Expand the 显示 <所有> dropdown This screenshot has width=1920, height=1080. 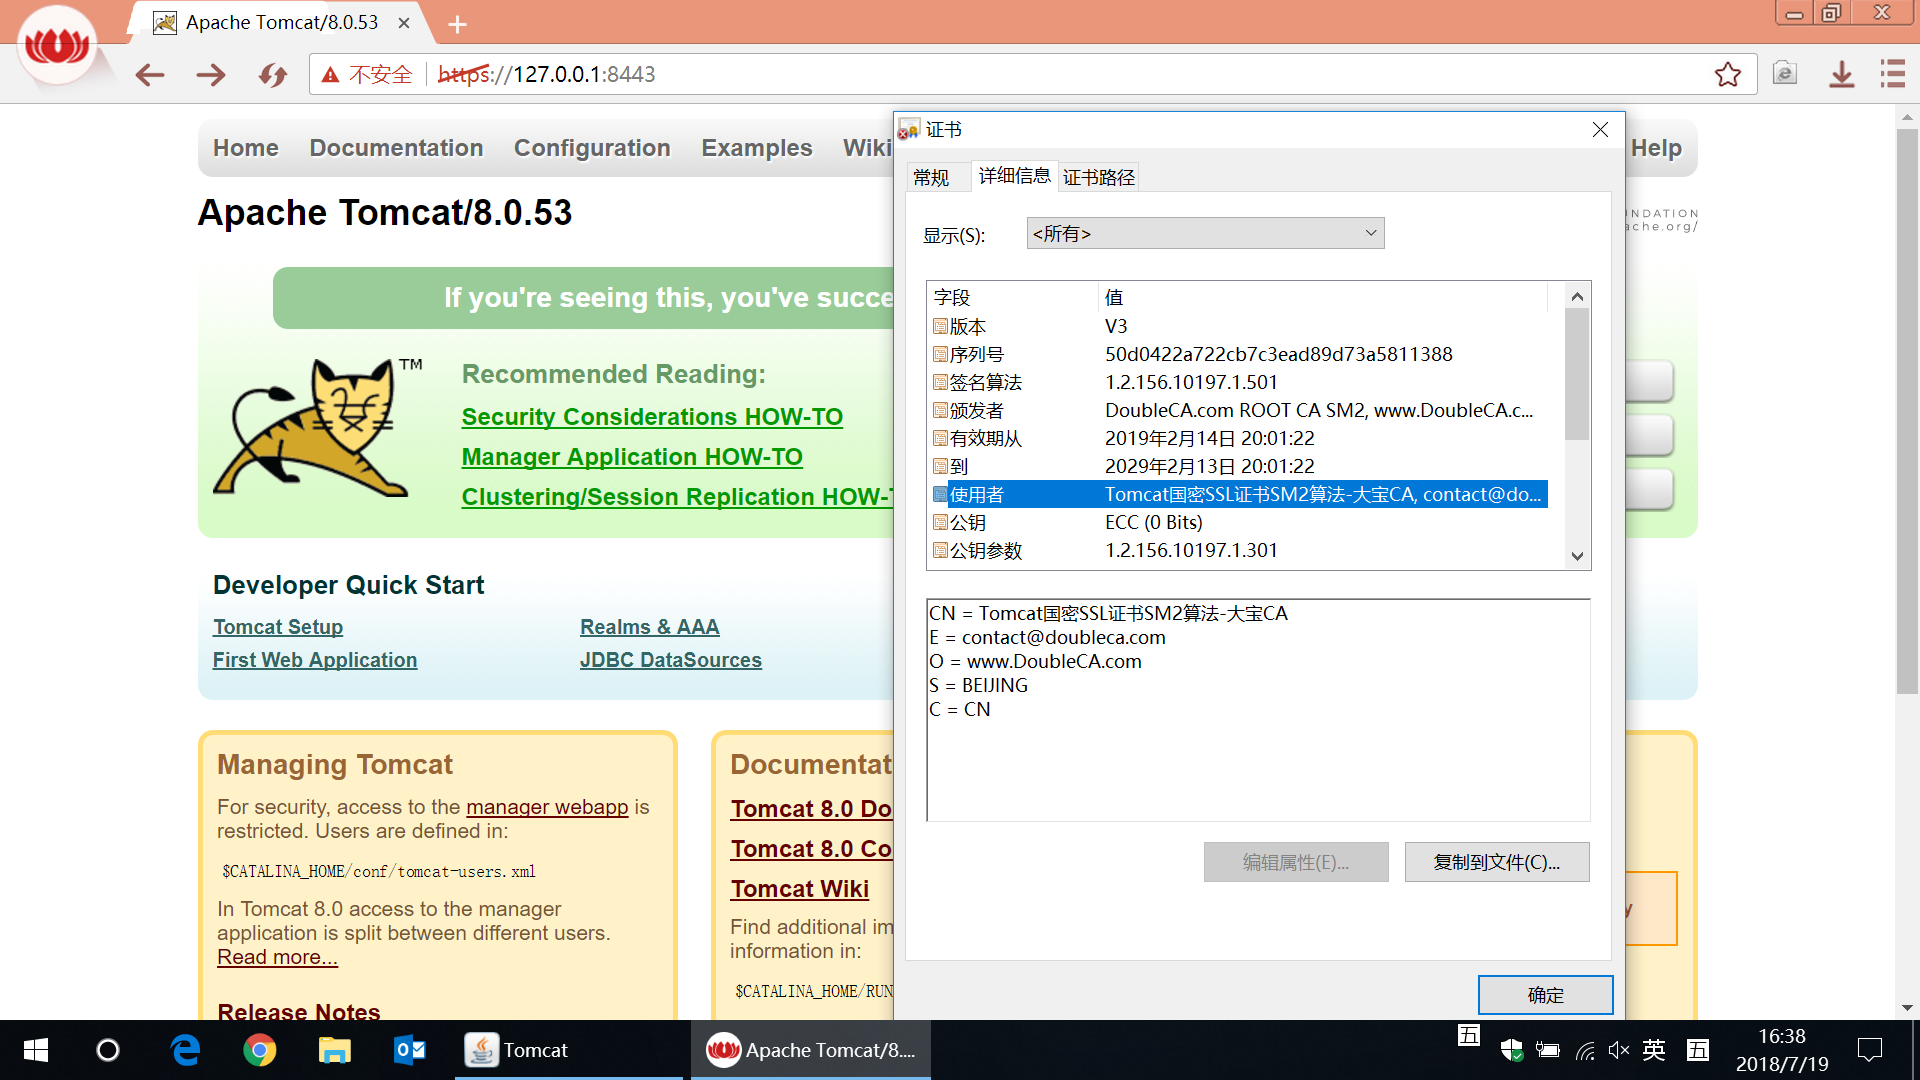1205,234
